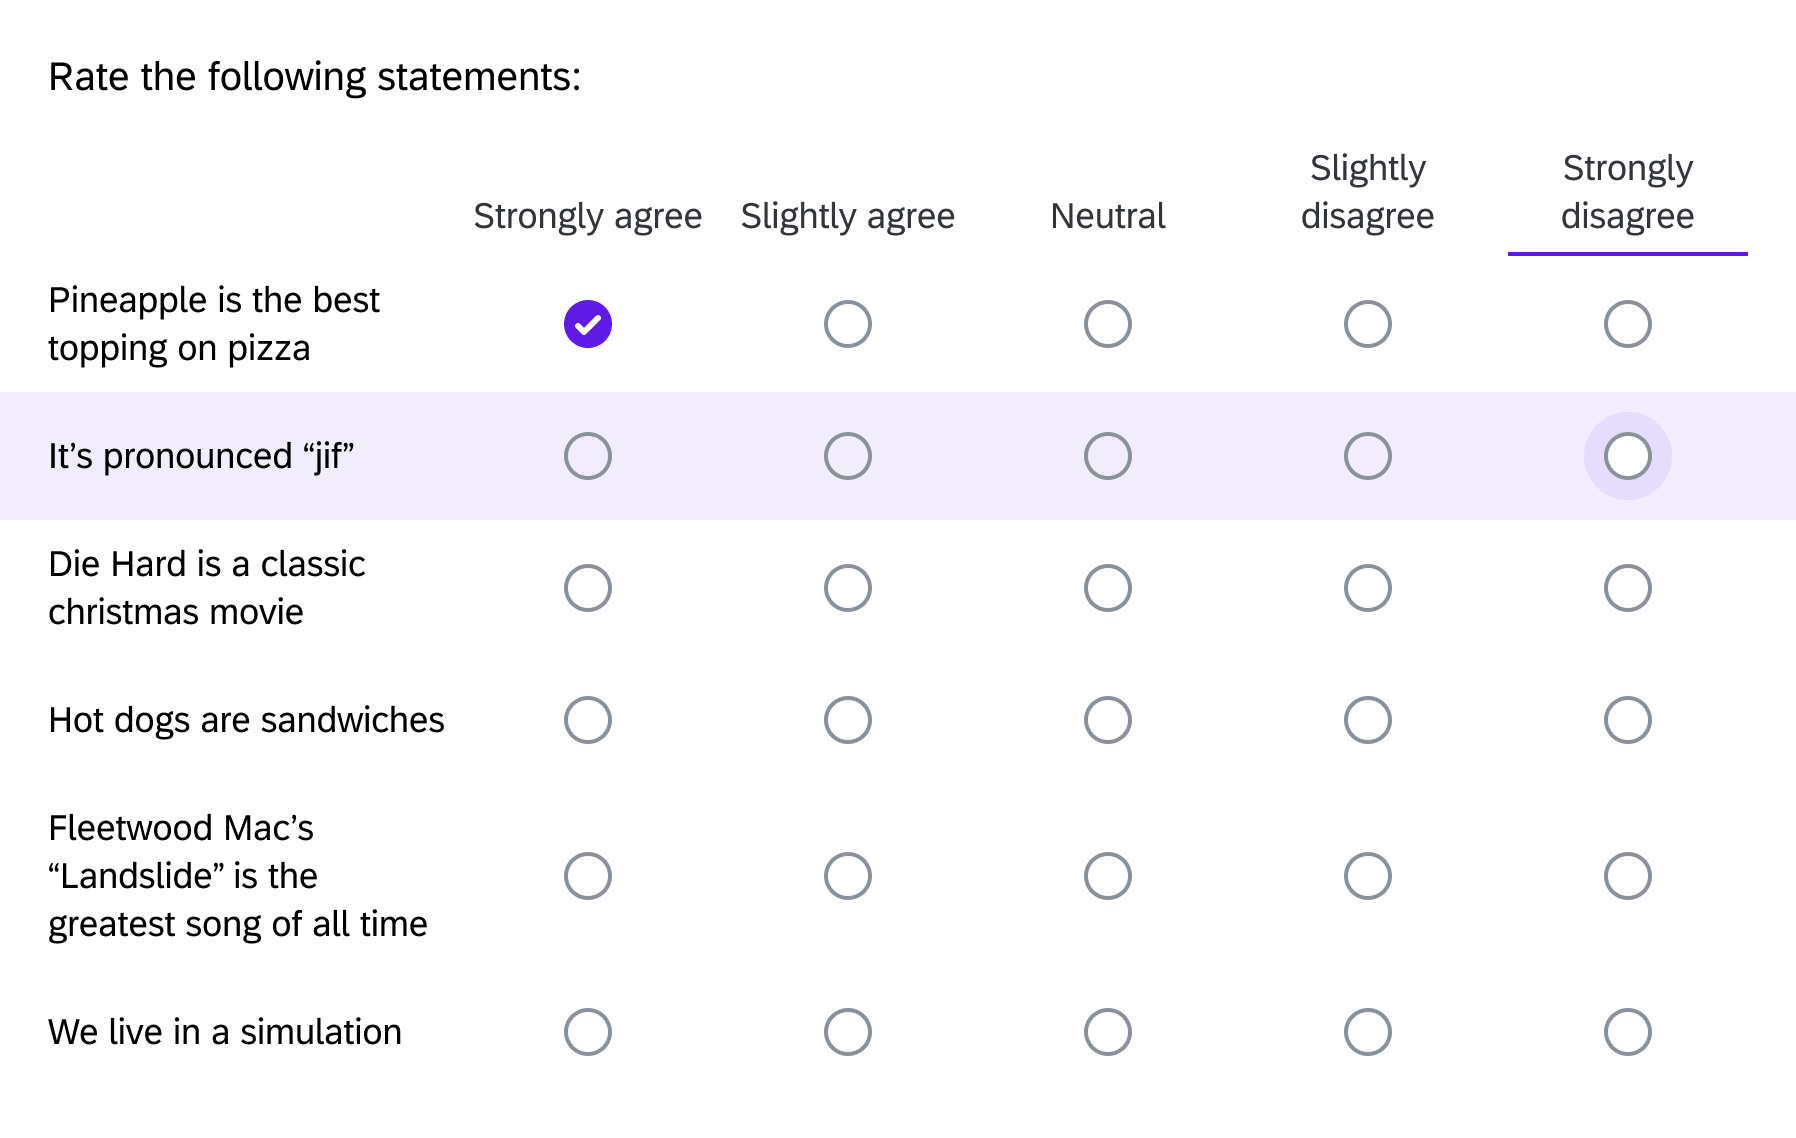Select Strongly disagree for the Landslide statement
The height and width of the screenshot is (1138, 1796).
(1628, 875)
